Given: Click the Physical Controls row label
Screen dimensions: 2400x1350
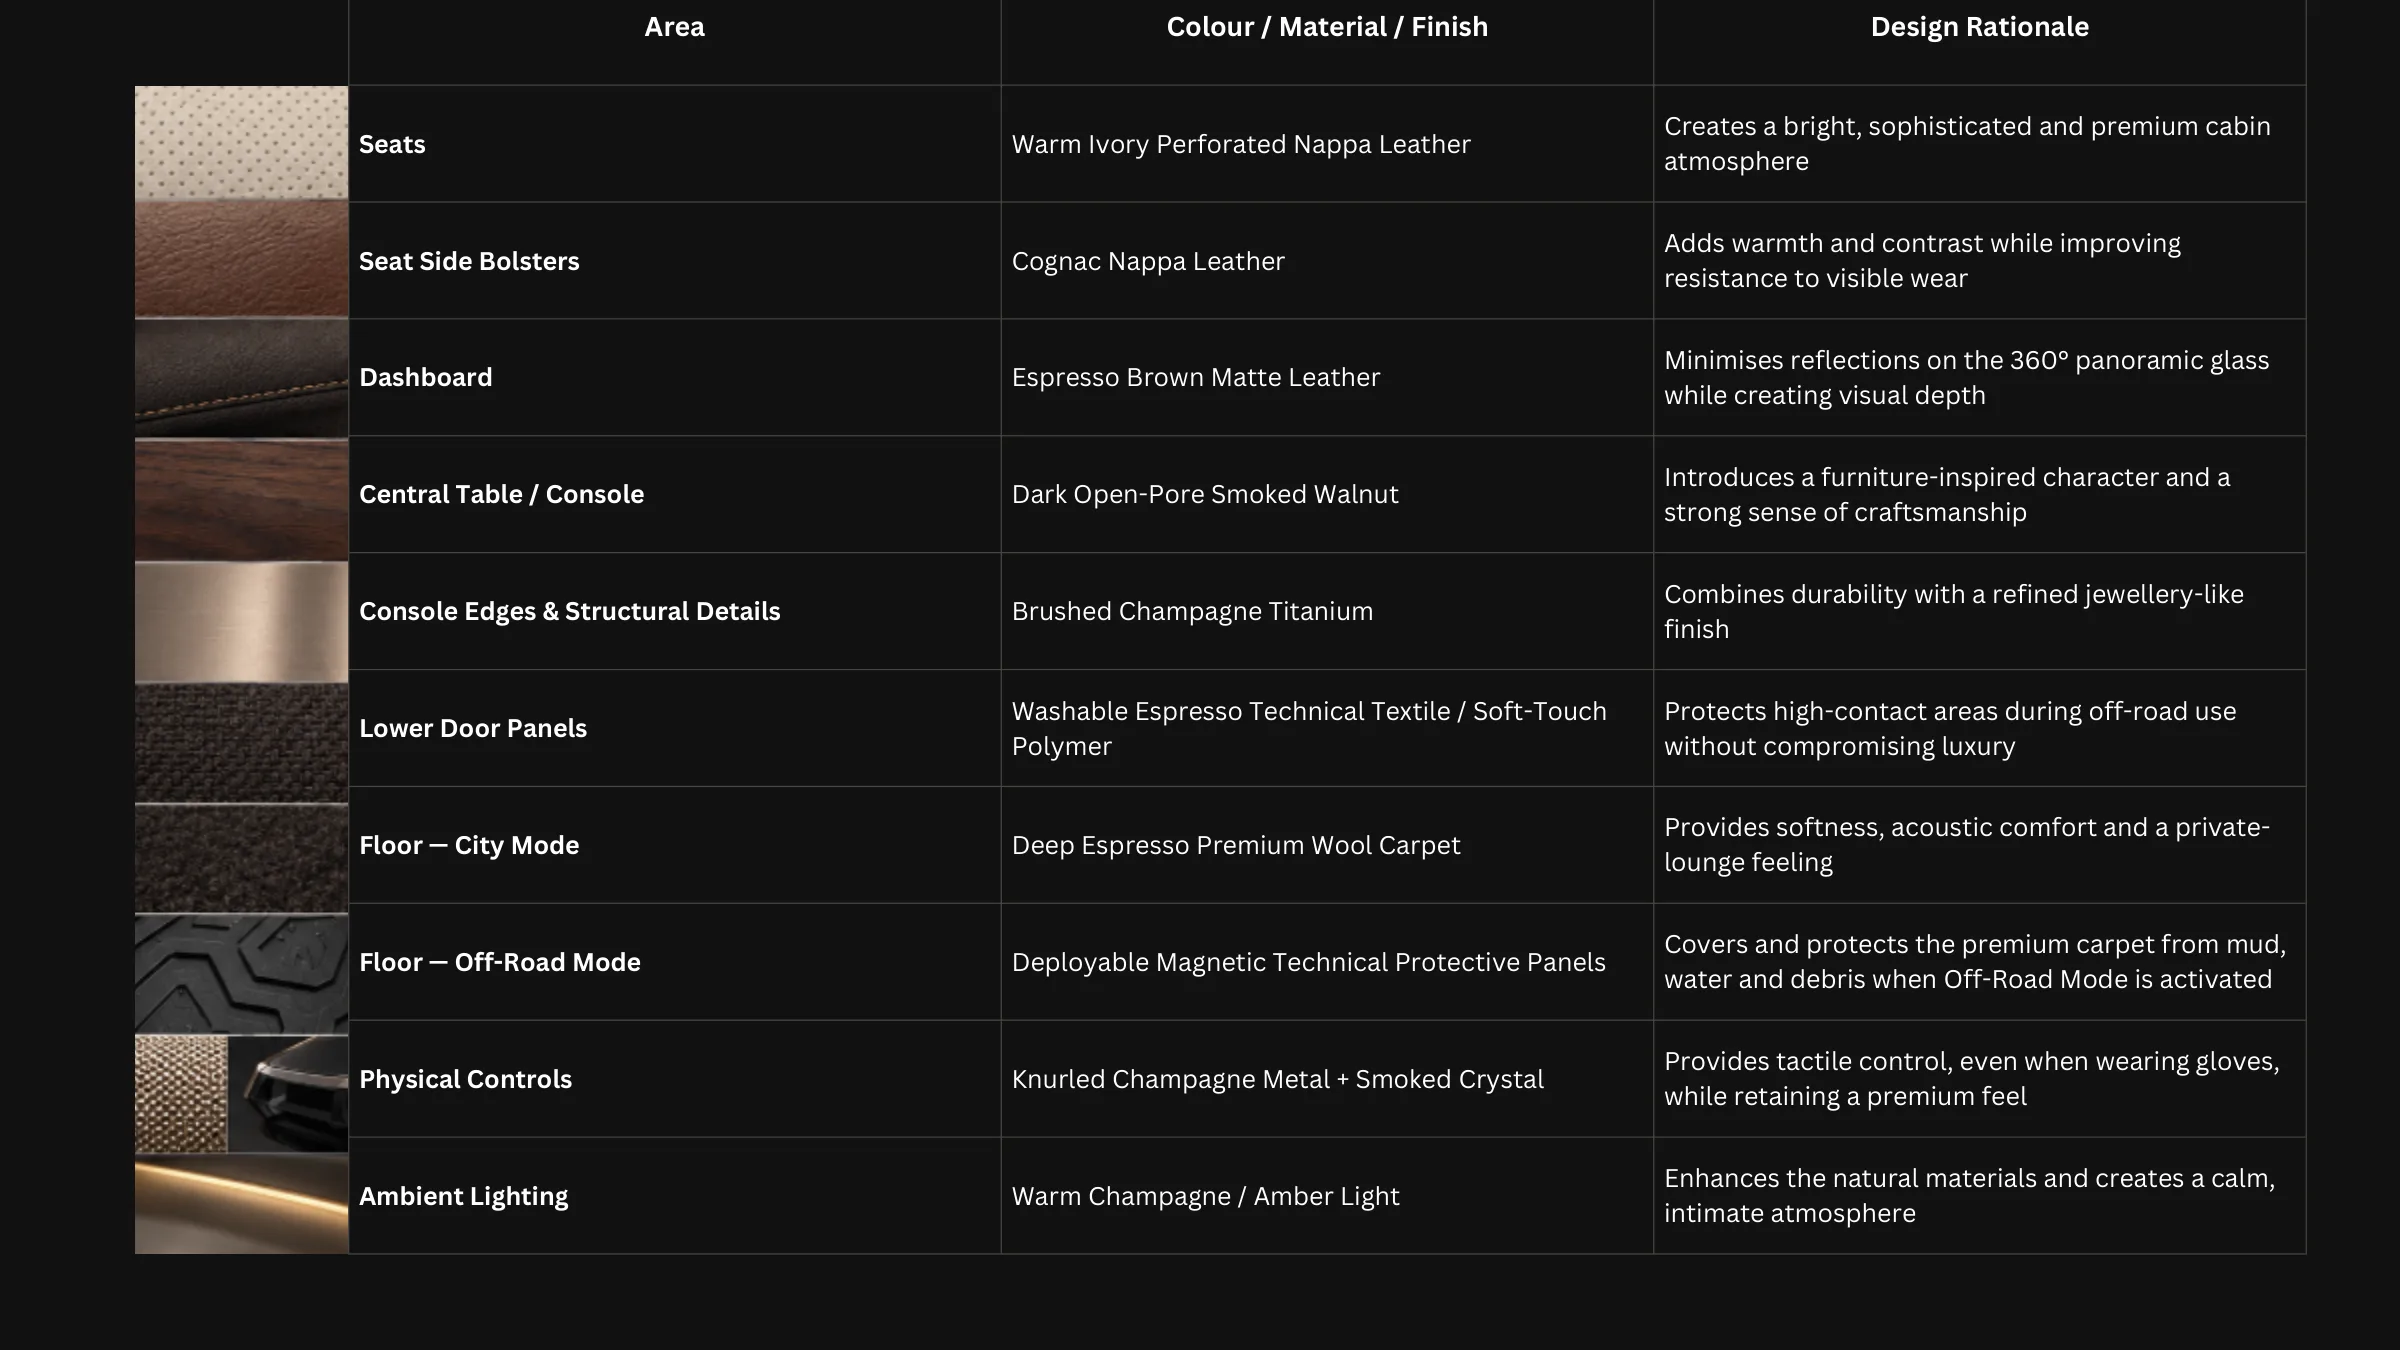Looking at the screenshot, I should pyautogui.click(x=465, y=1079).
